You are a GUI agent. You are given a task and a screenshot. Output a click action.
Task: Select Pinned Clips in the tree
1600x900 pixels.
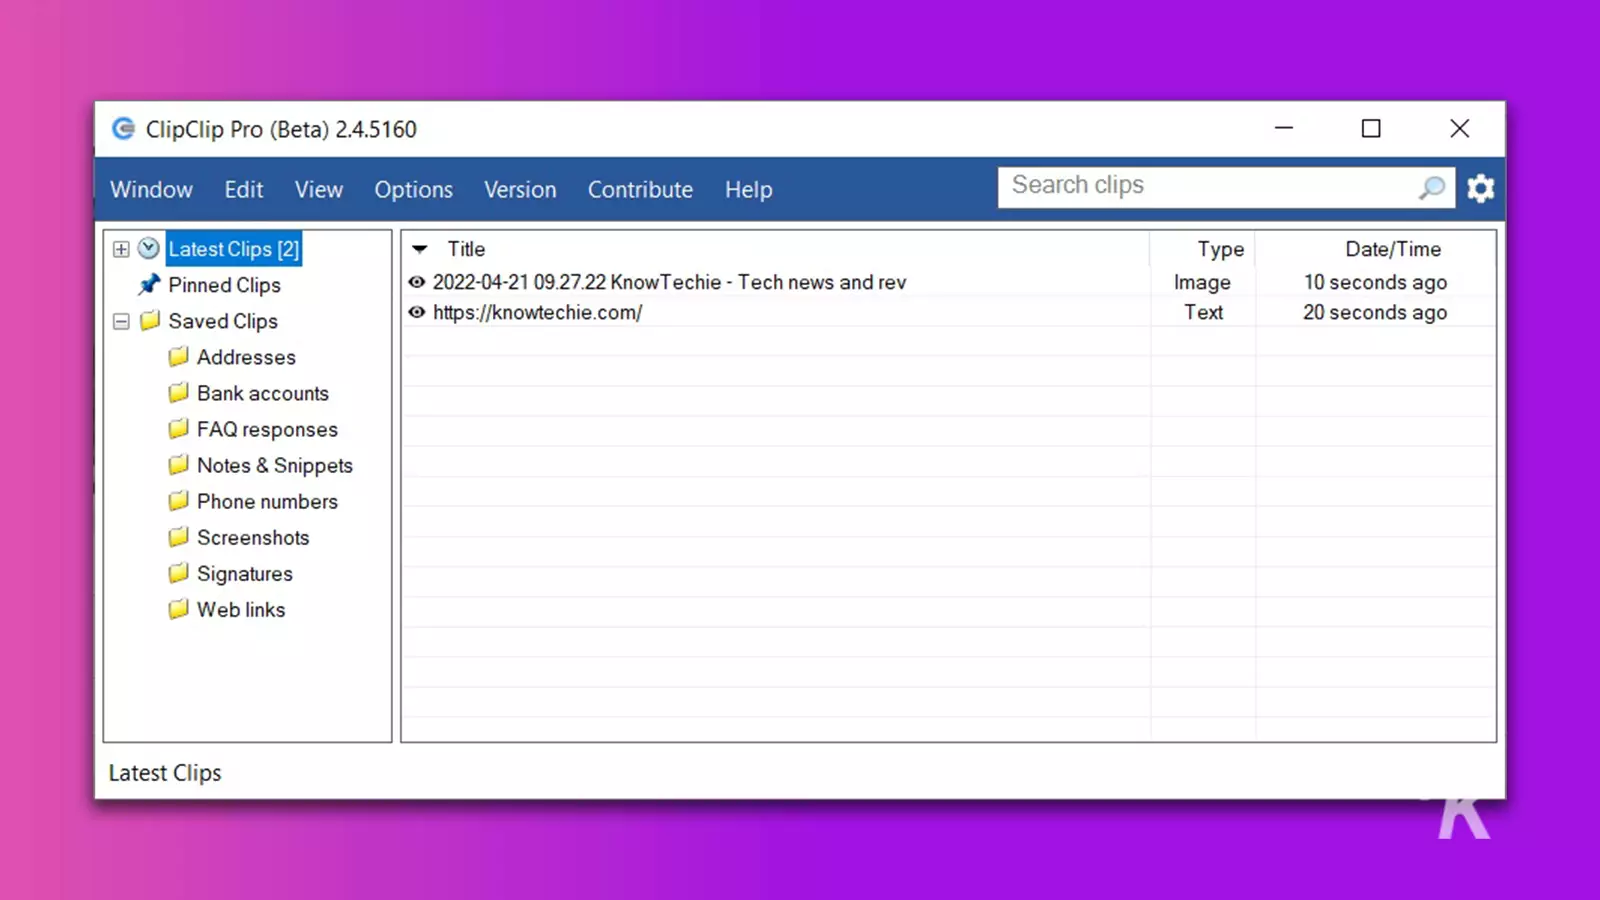(224, 285)
